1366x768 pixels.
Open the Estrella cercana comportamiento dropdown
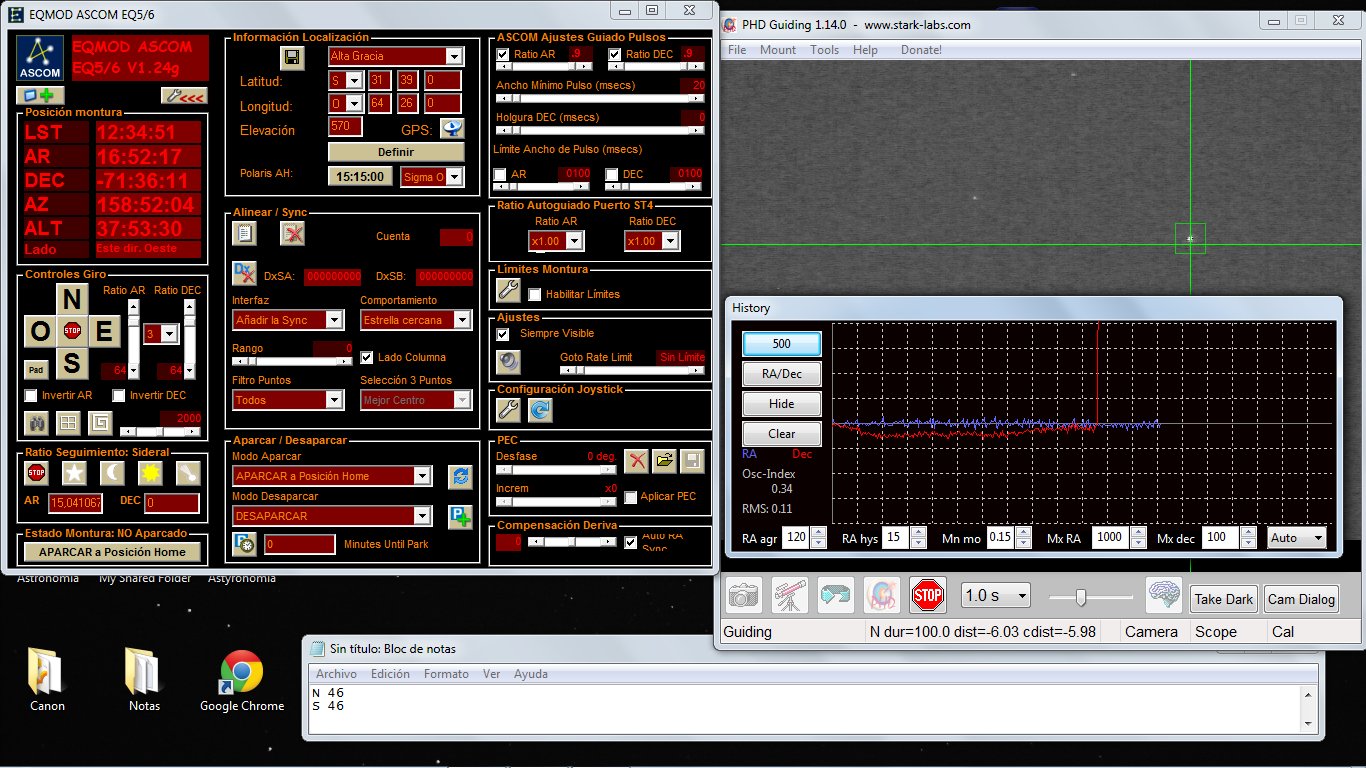(462, 320)
